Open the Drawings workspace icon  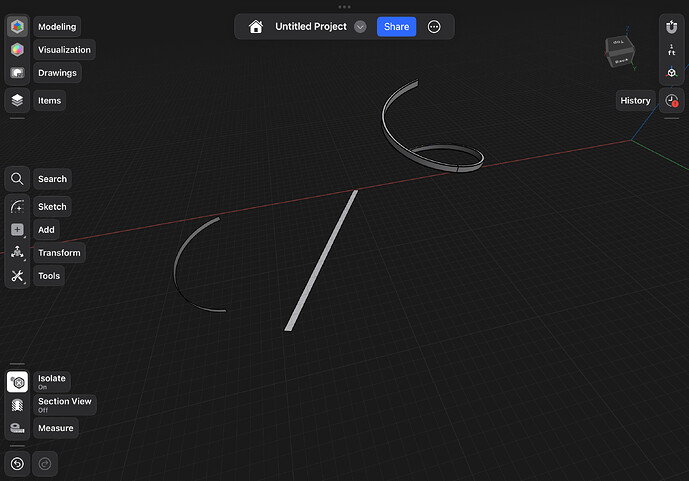click(17, 73)
